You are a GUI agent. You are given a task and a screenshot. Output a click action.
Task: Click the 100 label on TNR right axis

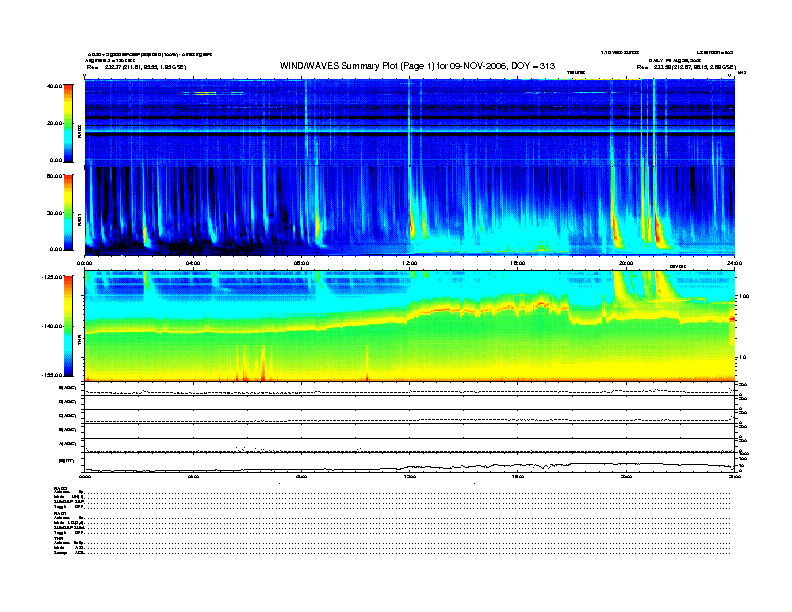pos(745,296)
